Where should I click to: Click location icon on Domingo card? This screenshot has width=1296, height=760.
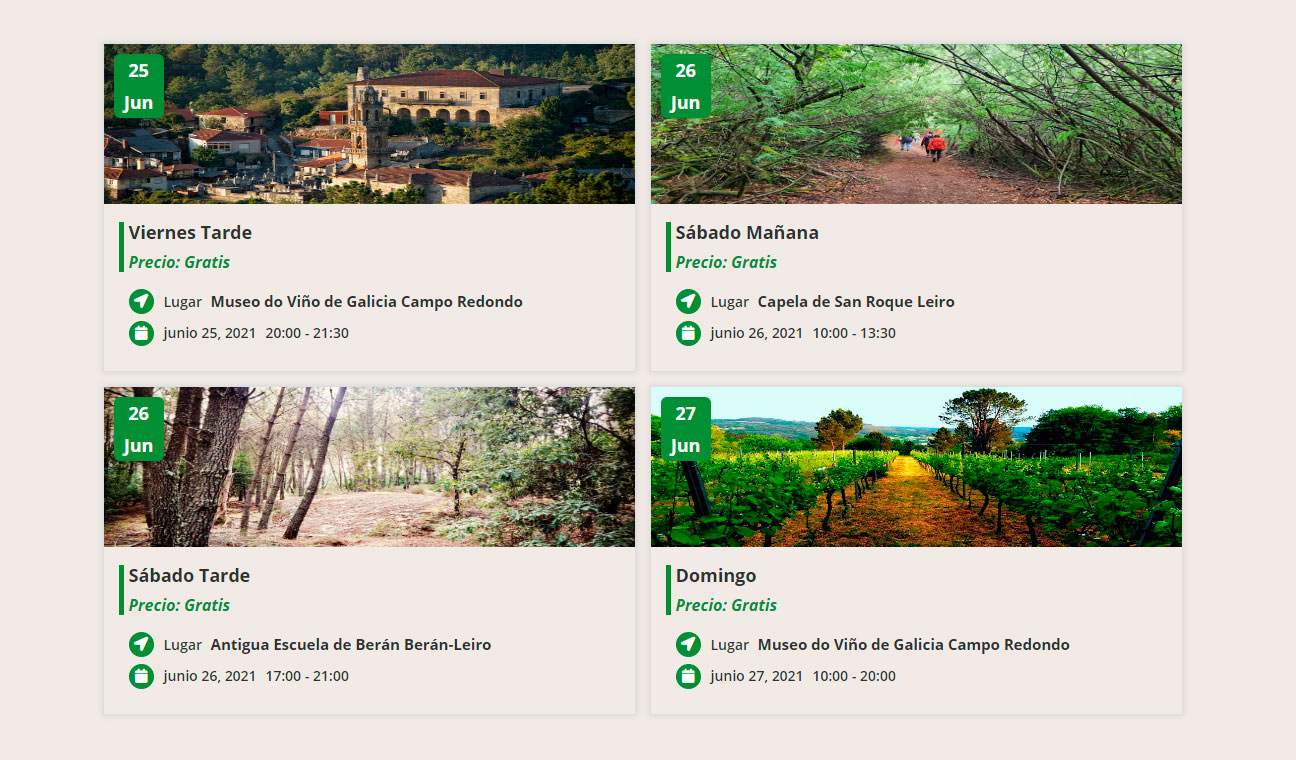(x=688, y=645)
